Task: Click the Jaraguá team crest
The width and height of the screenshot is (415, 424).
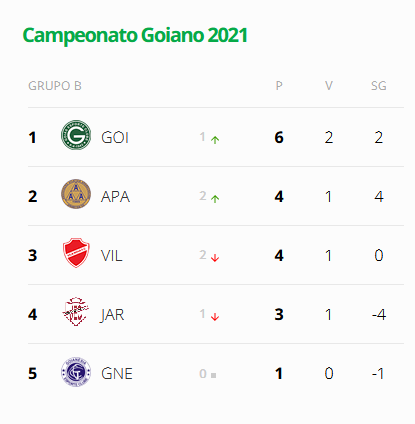Action: (x=76, y=312)
